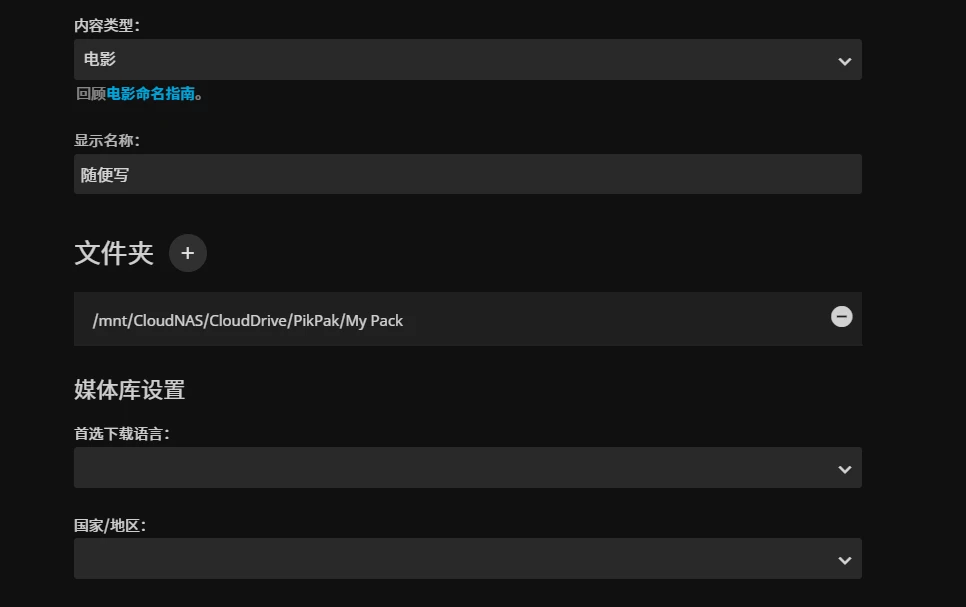Remove the PikPak/My Pack folder entry
966x607 pixels.
click(842, 317)
